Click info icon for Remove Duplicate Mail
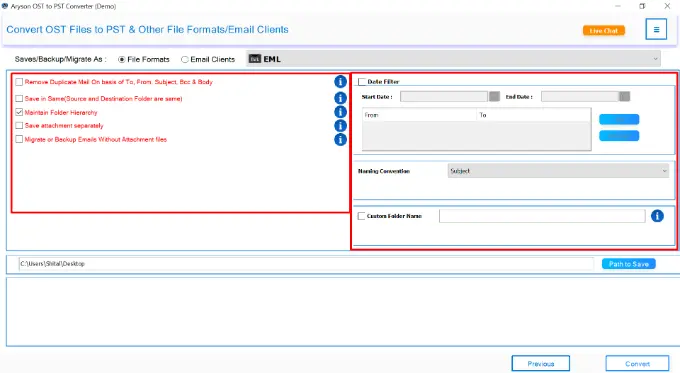Viewport: 680px width, 373px height. [340, 82]
